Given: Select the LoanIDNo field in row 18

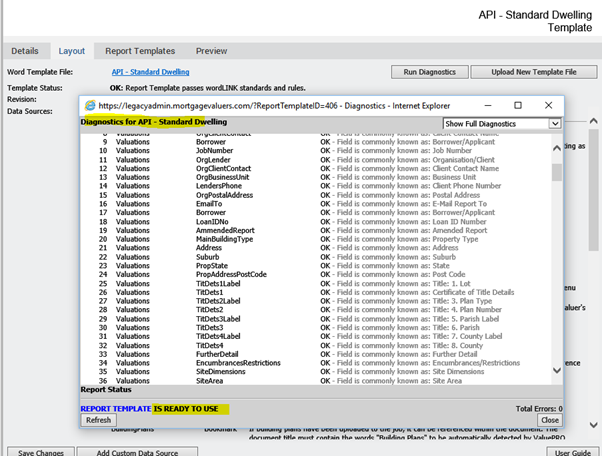Looking at the screenshot, I should tap(212, 222).
